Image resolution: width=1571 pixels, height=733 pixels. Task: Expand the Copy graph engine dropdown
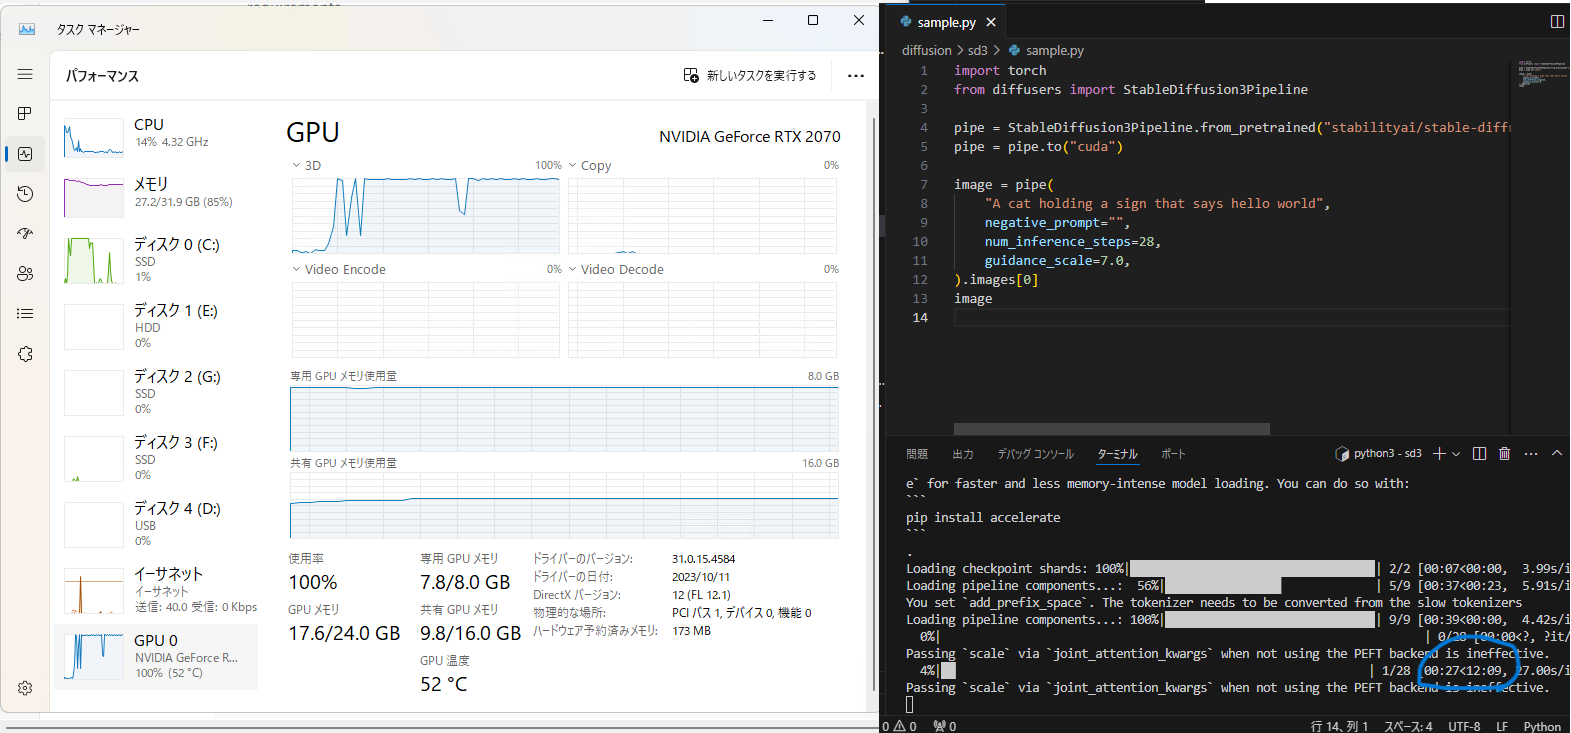click(572, 165)
